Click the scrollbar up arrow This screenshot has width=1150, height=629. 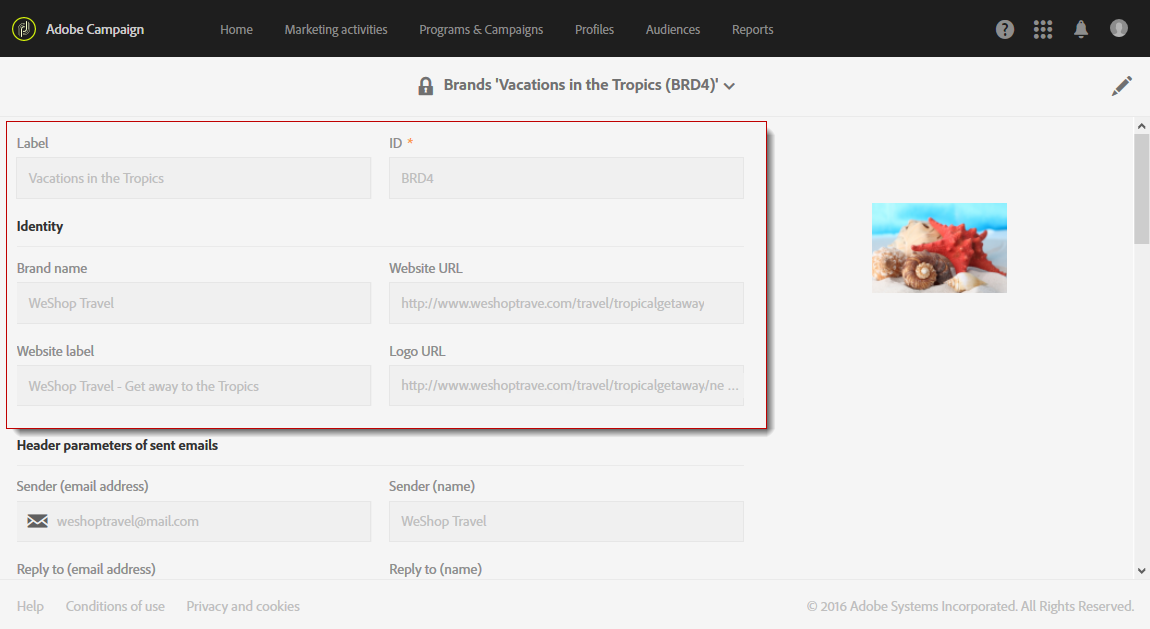1141,126
